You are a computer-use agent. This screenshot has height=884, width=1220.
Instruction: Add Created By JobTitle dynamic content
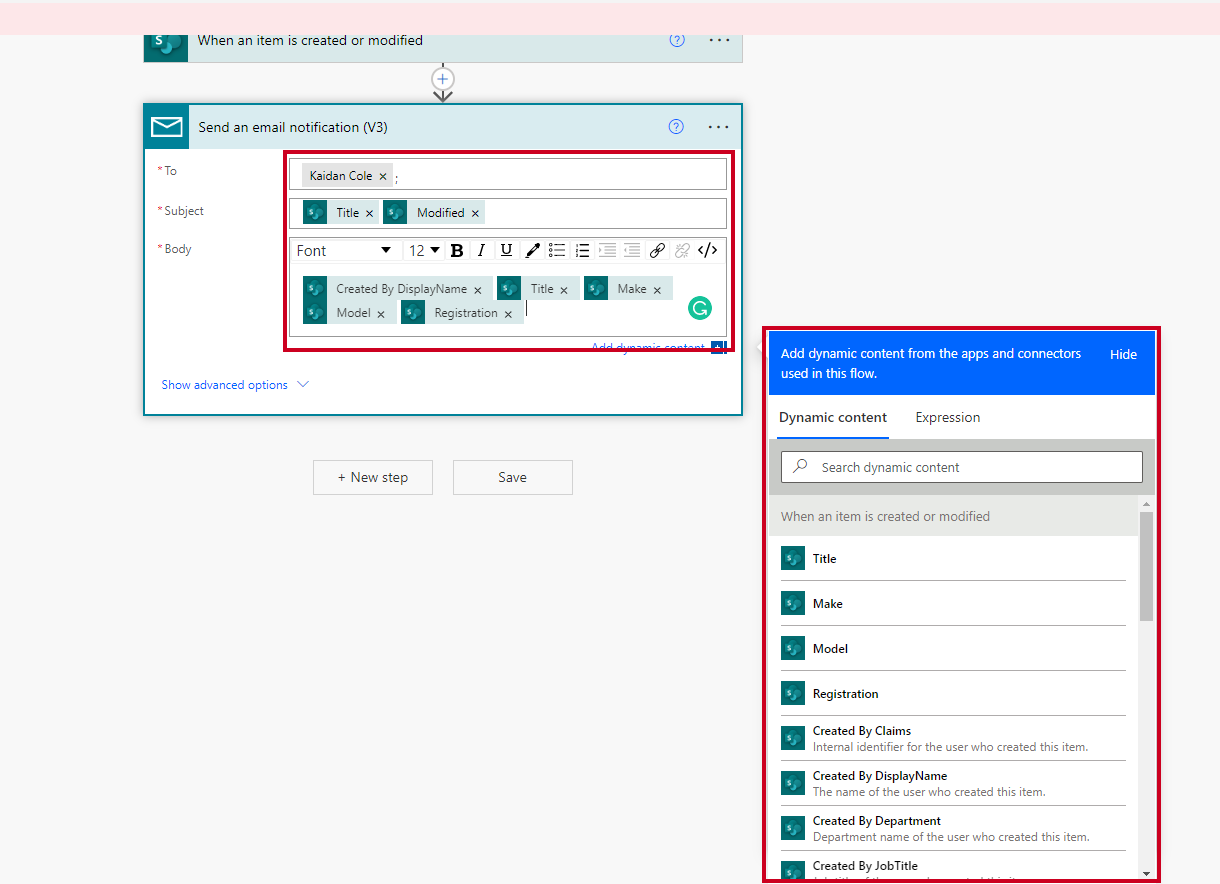click(953, 868)
